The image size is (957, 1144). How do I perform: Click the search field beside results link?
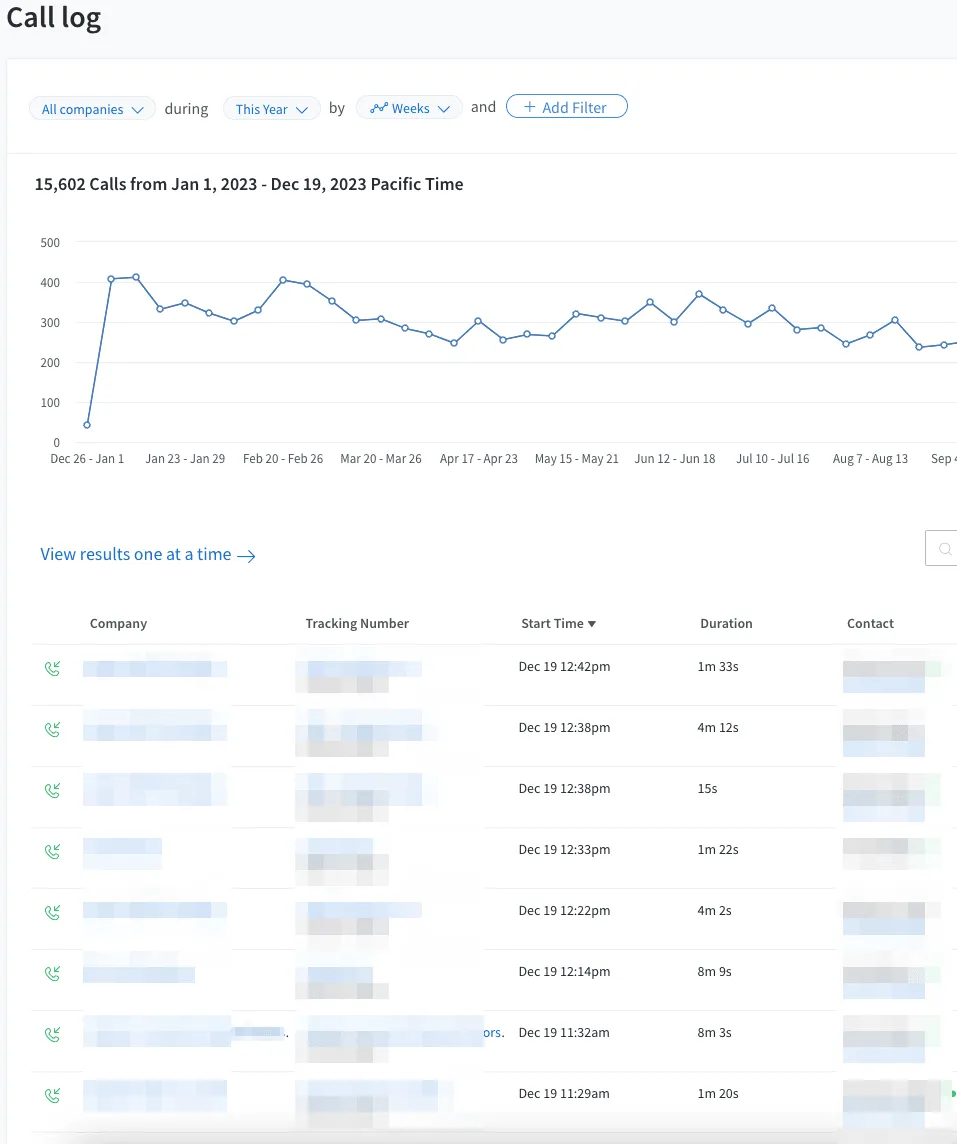tap(941, 548)
